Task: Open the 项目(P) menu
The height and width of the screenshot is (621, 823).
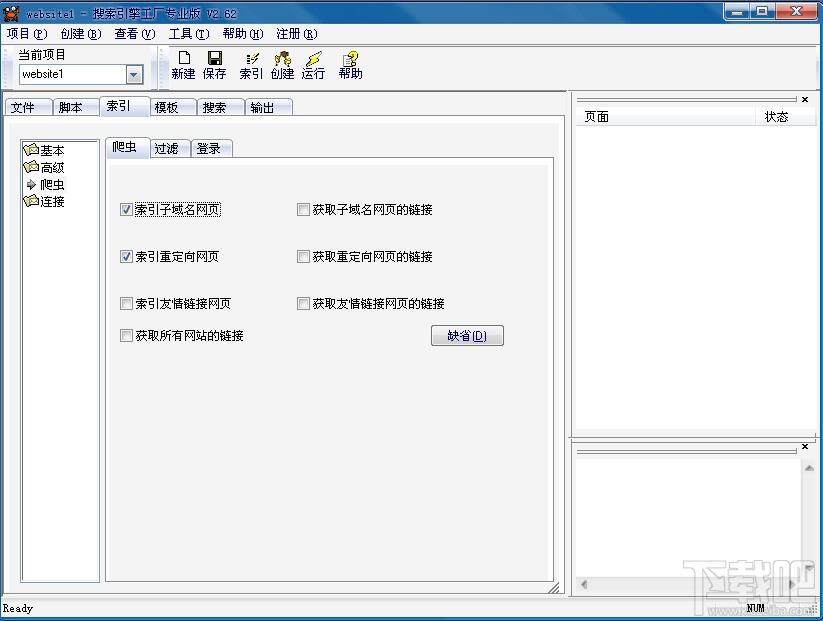Action: (27, 34)
